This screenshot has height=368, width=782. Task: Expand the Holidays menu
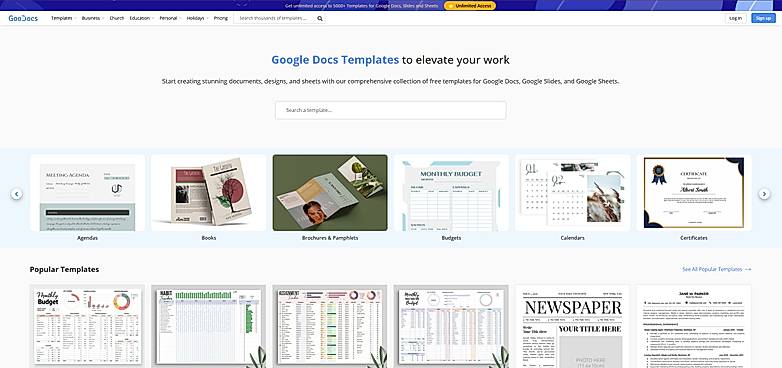197,18
